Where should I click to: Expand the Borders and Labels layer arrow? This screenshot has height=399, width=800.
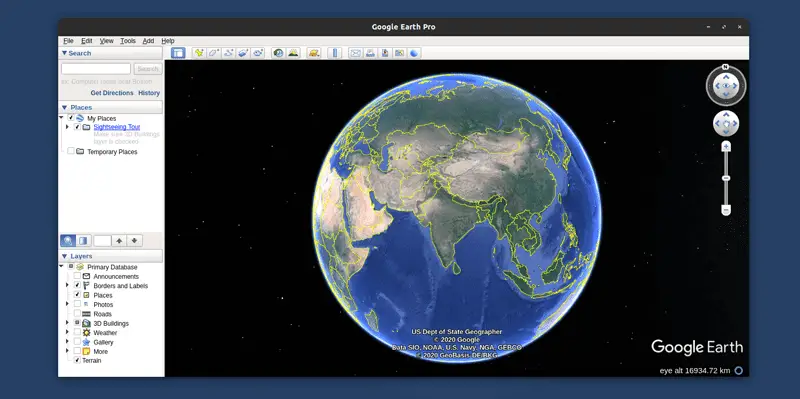(67, 285)
